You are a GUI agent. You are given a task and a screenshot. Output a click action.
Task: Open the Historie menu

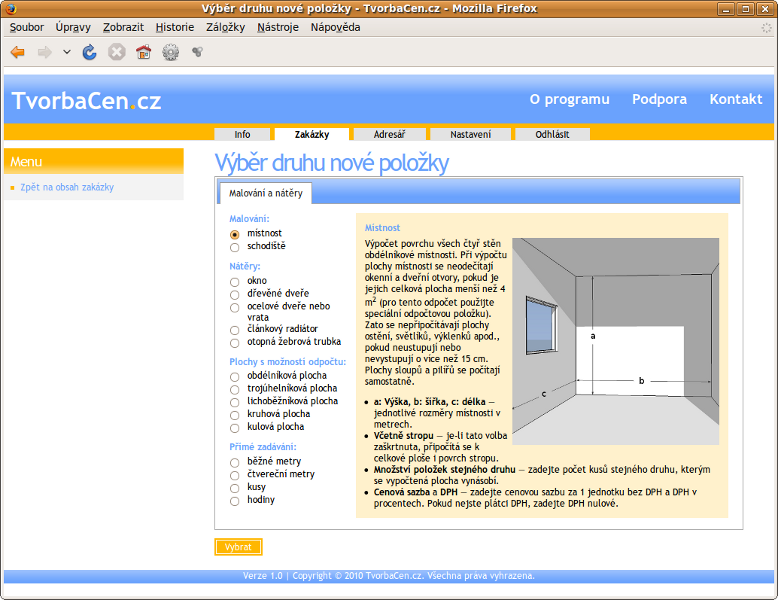click(175, 27)
